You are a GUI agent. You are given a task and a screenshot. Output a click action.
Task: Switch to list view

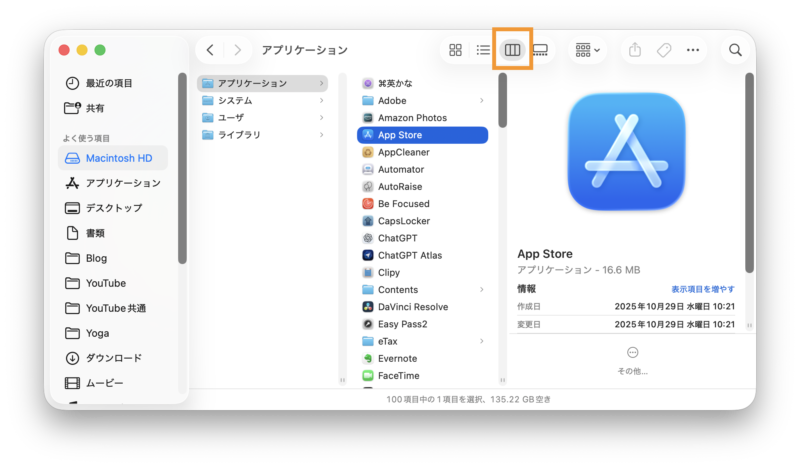(x=483, y=50)
